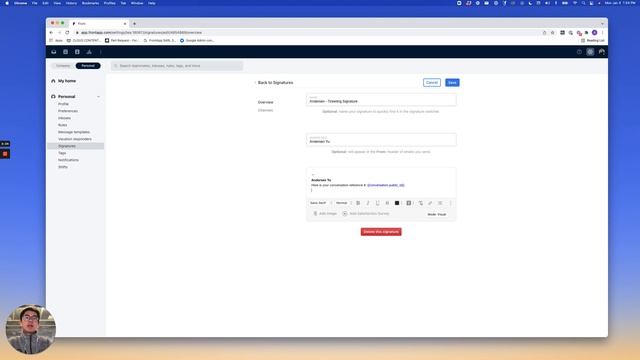Viewport: 640px width, 360px height.
Task: Open Shifts in sidebar
Action: click(x=62, y=167)
